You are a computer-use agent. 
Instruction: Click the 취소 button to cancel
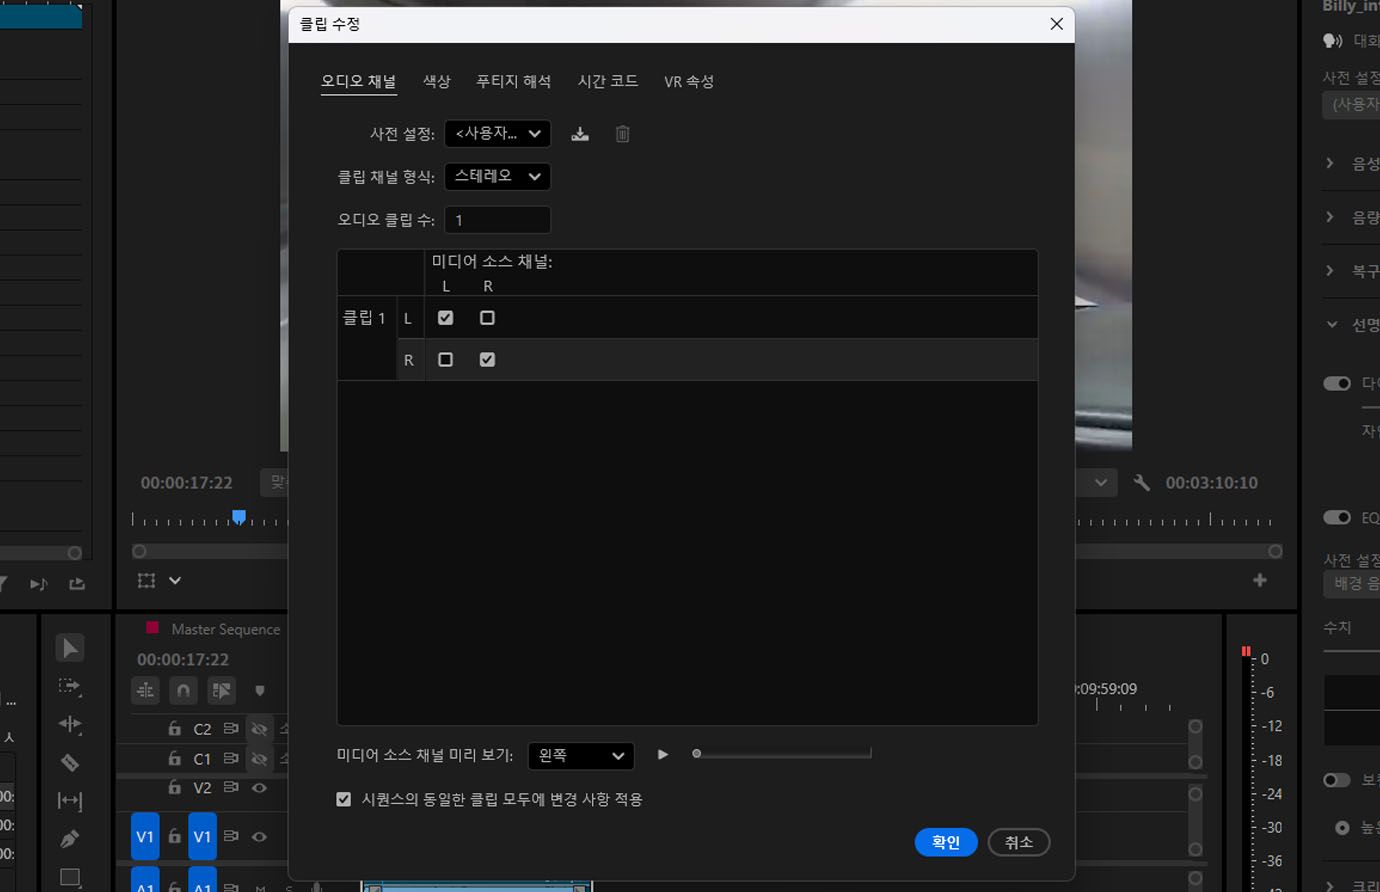(1018, 842)
